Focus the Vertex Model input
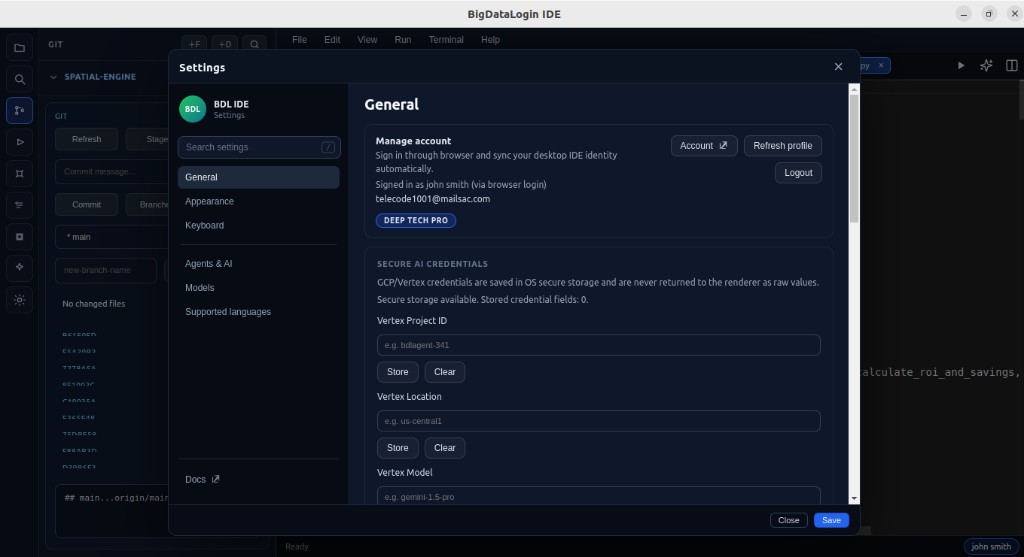The width and height of the screenshot is (1024, 557). pyautogui.click(x=599, y=496)
